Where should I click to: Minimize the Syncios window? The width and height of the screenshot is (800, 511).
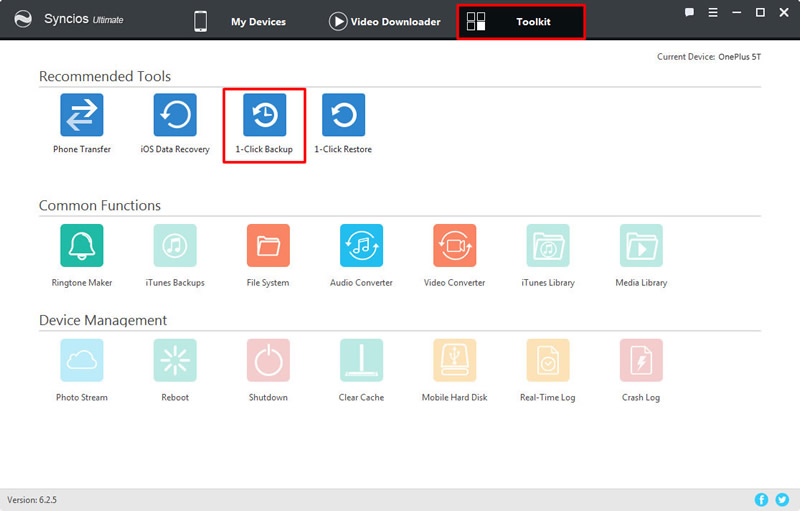point(737,12)
